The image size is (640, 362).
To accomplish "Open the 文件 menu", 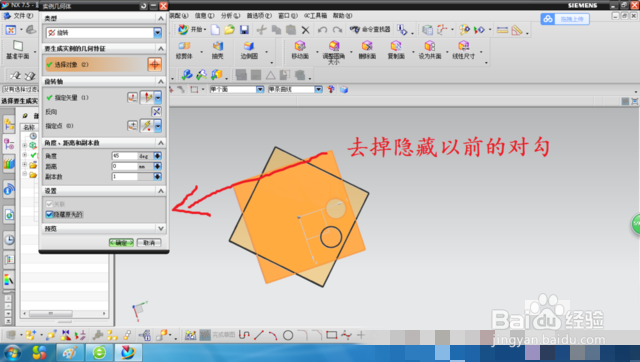I will click(x=20, y=16).
